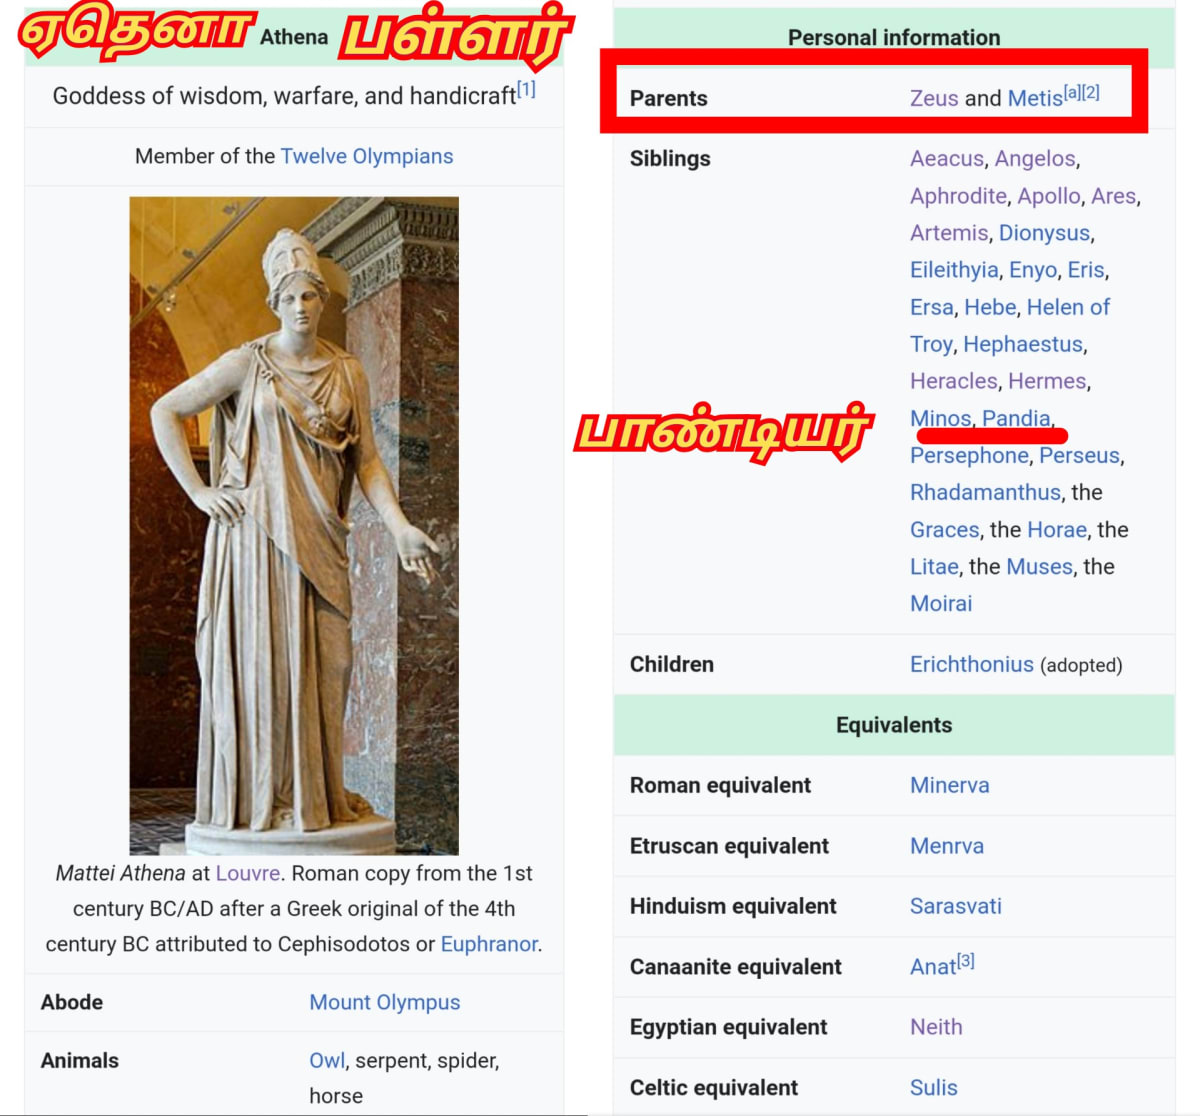This screenshot has width=1200, height=1116.
Task: Open the Dionysus link
Action: (1044, 233)
